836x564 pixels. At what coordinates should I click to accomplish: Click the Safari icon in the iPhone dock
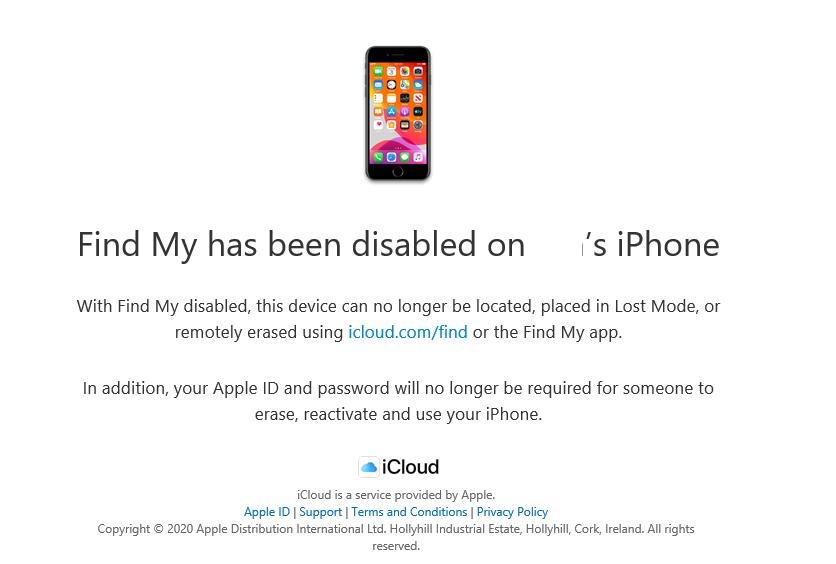point(391,157)
